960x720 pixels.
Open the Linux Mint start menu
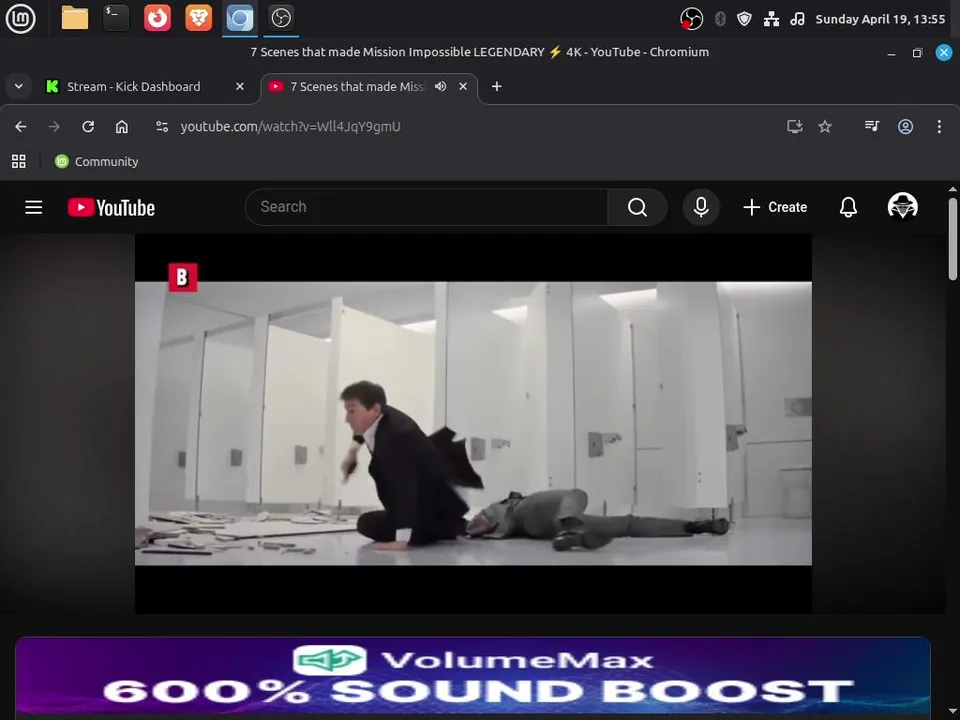pos(20,19)
